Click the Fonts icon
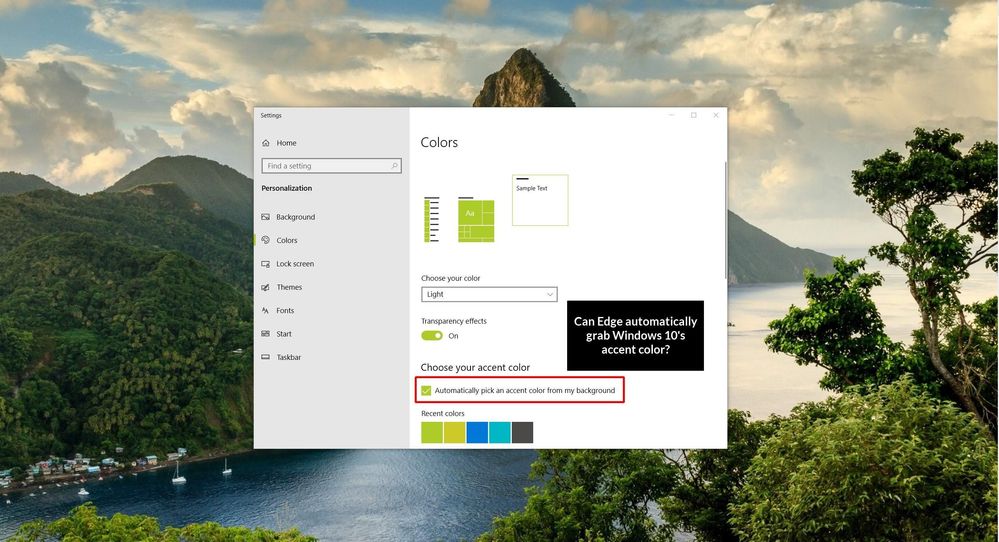The height and width of the screenshot is (542, 999). [x=266, y=311]
